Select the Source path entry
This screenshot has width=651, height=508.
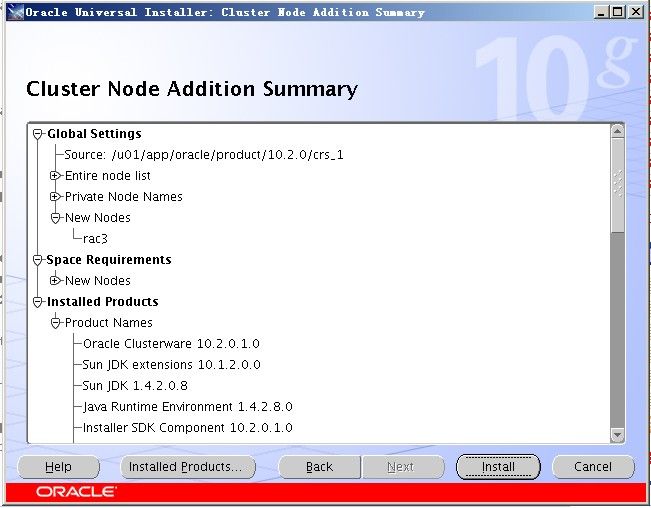pyautogui.click(x=204, y=155)
